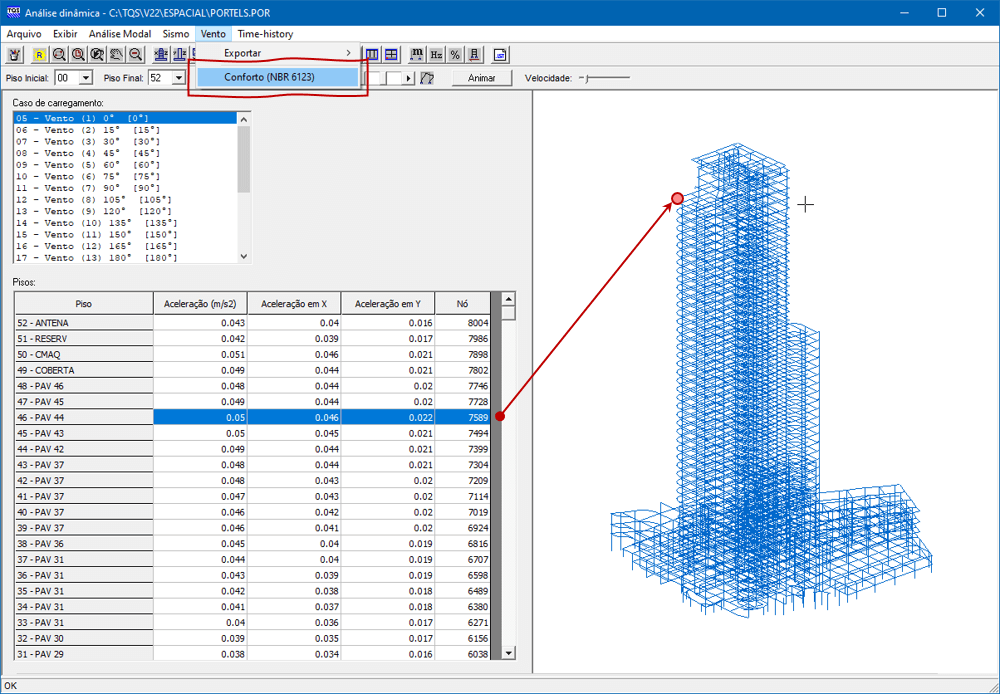Image resolution: width=1000 pixels, height=694 pixels.
Task: Open the Piso Inicial dropdown
Action: [x=86, y=78]
